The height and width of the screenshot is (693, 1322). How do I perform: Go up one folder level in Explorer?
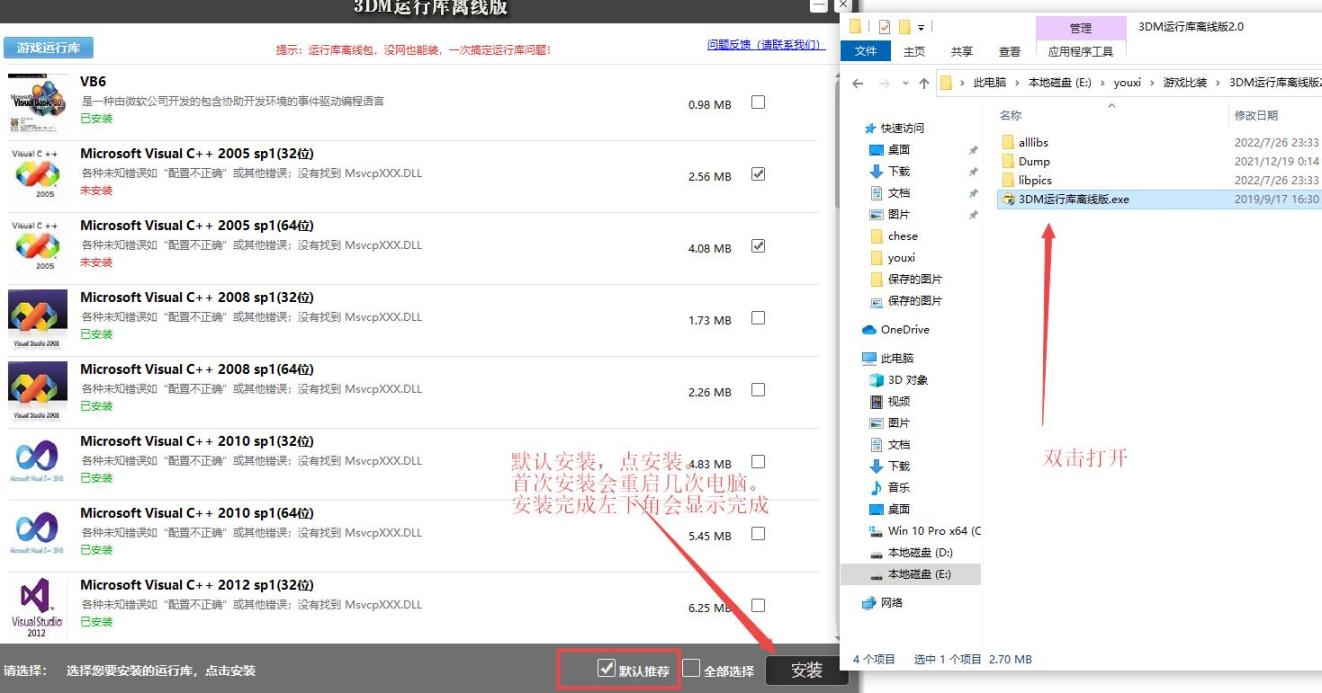[923, 83]
